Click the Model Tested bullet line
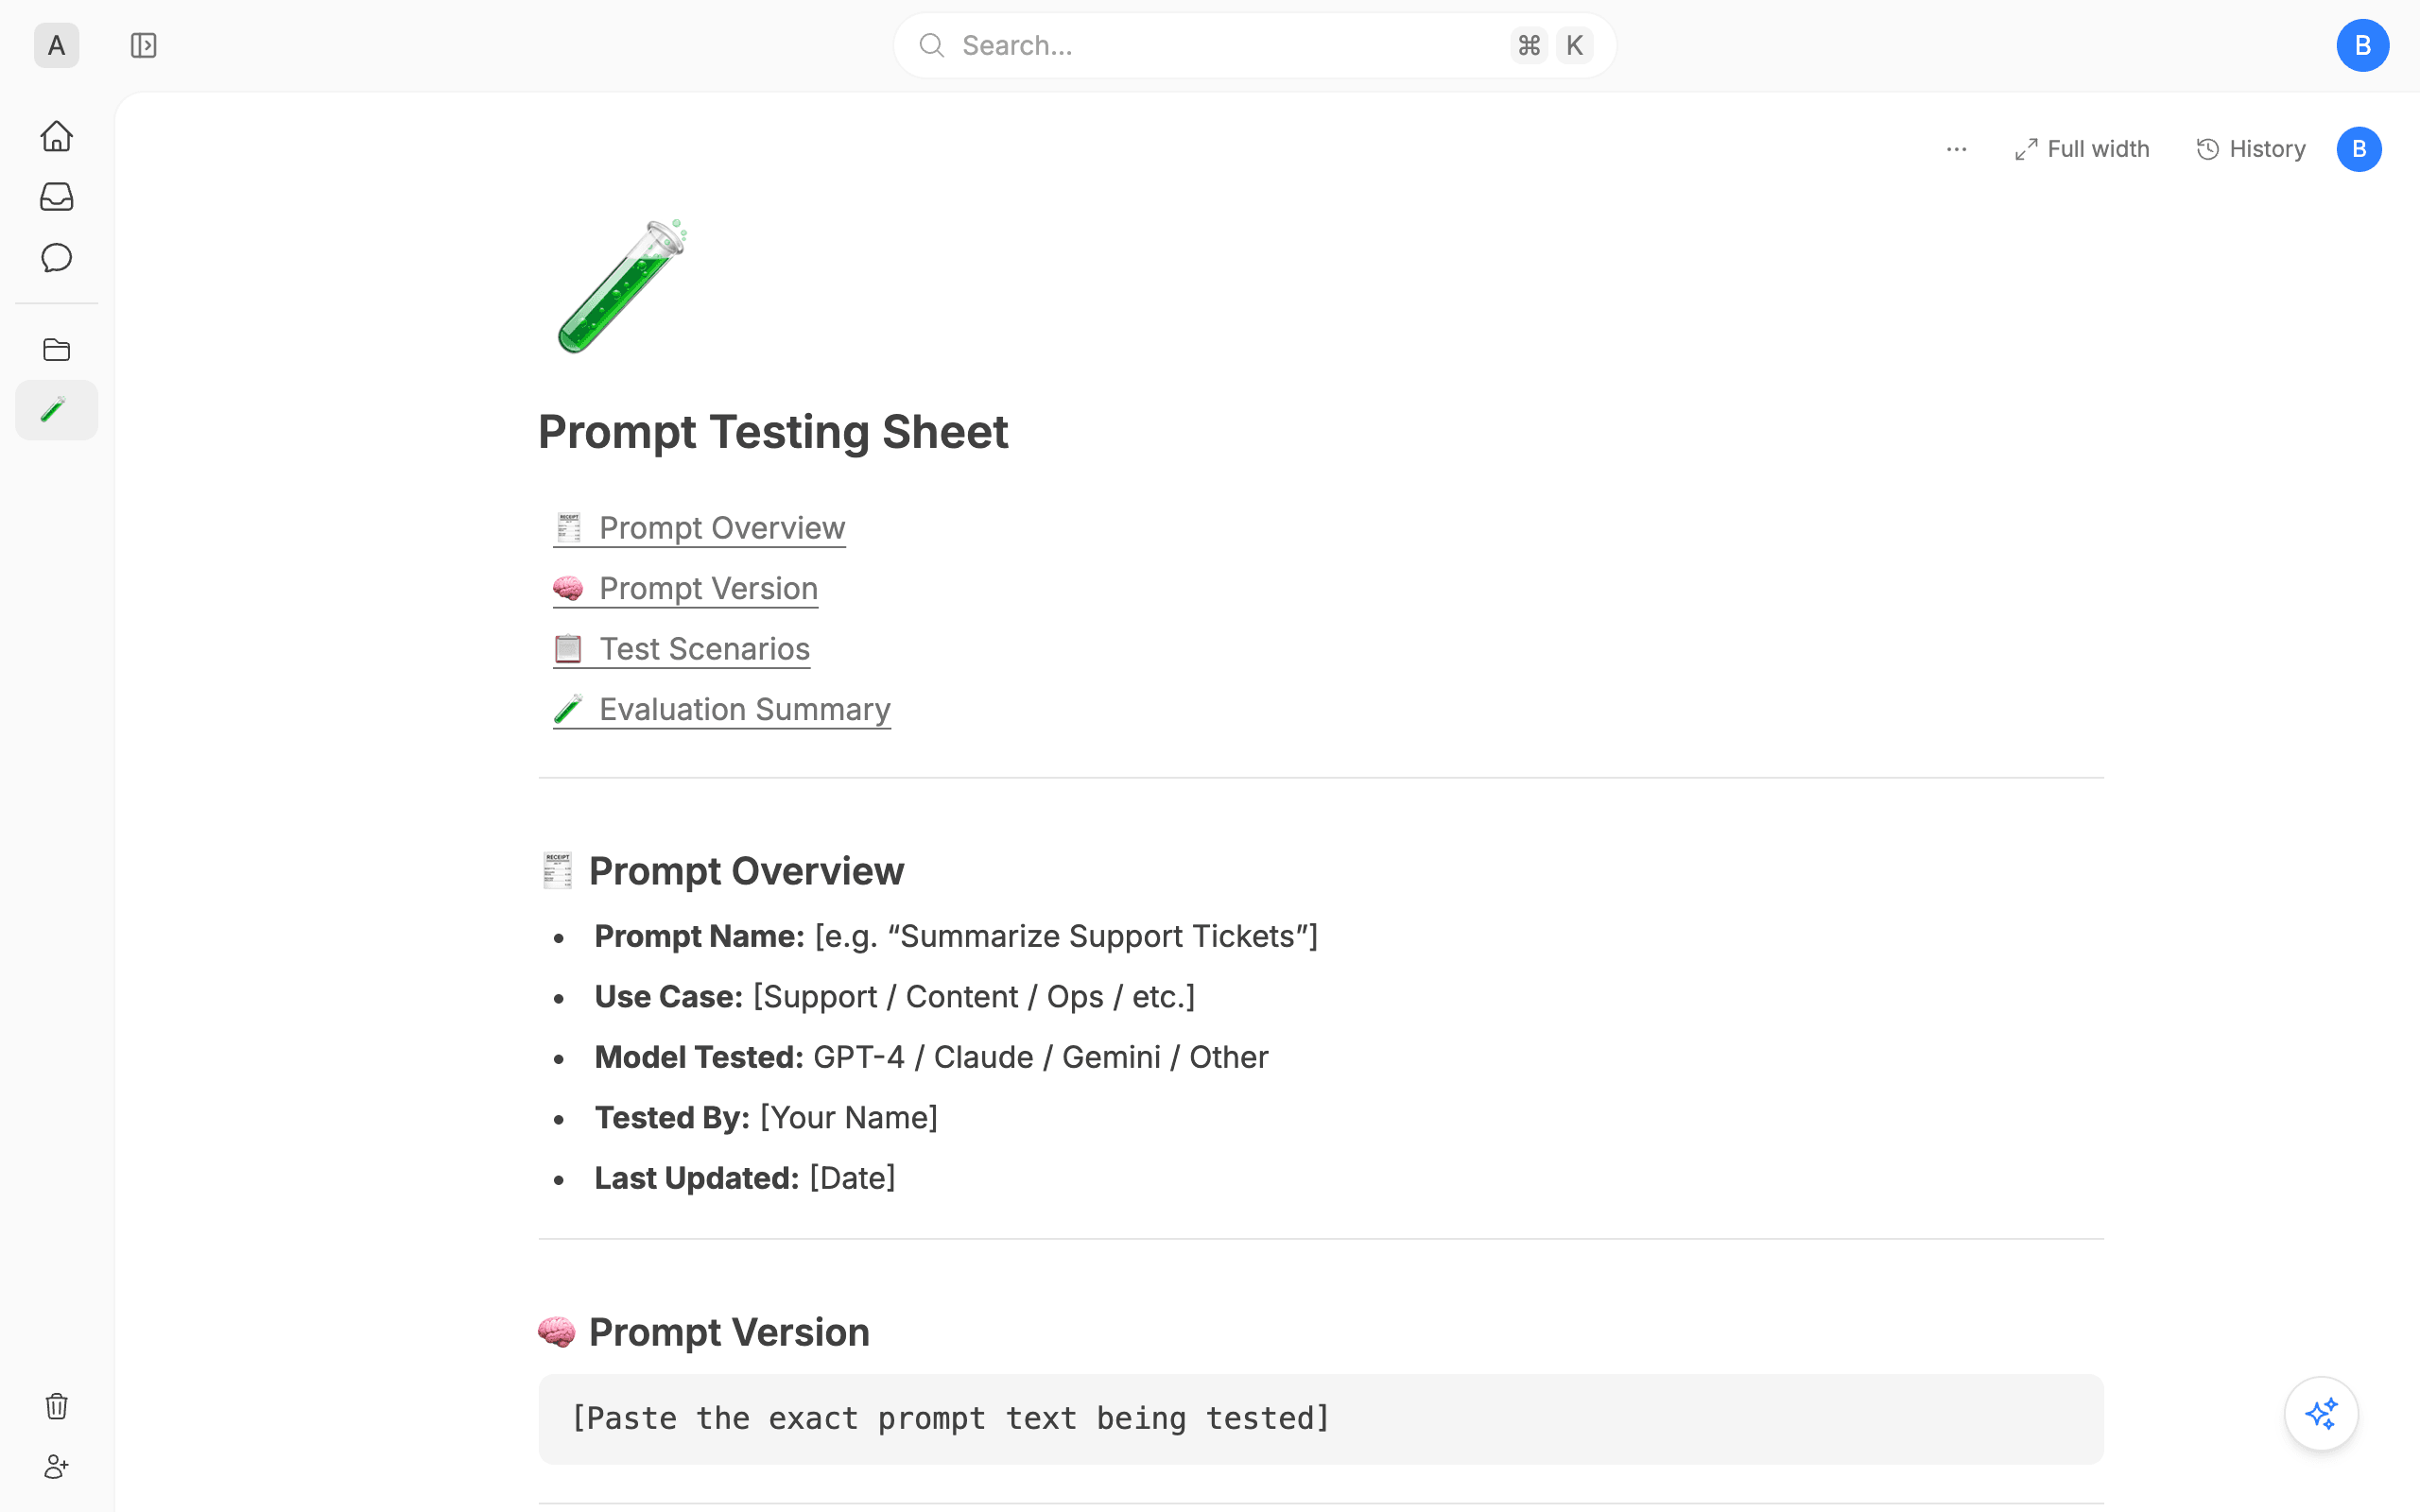This screenshot has width=2420, height=1512. click(931, 1057)
